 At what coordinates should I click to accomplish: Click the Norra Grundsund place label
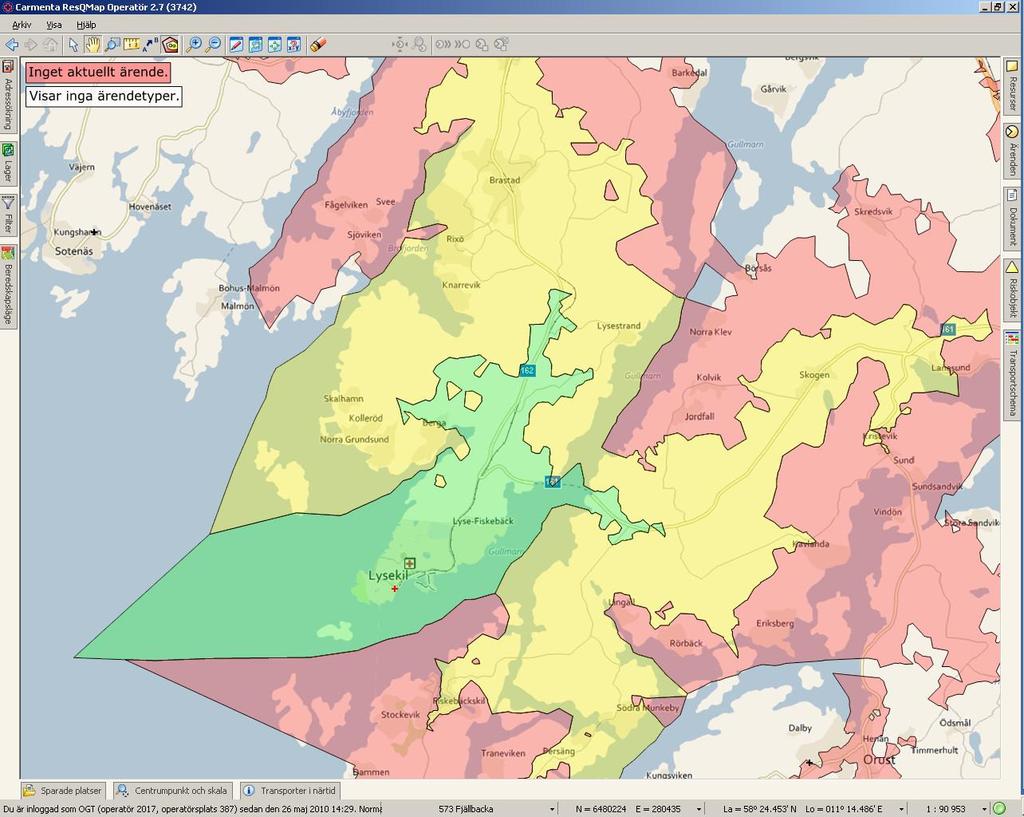(x=354, y=440)
